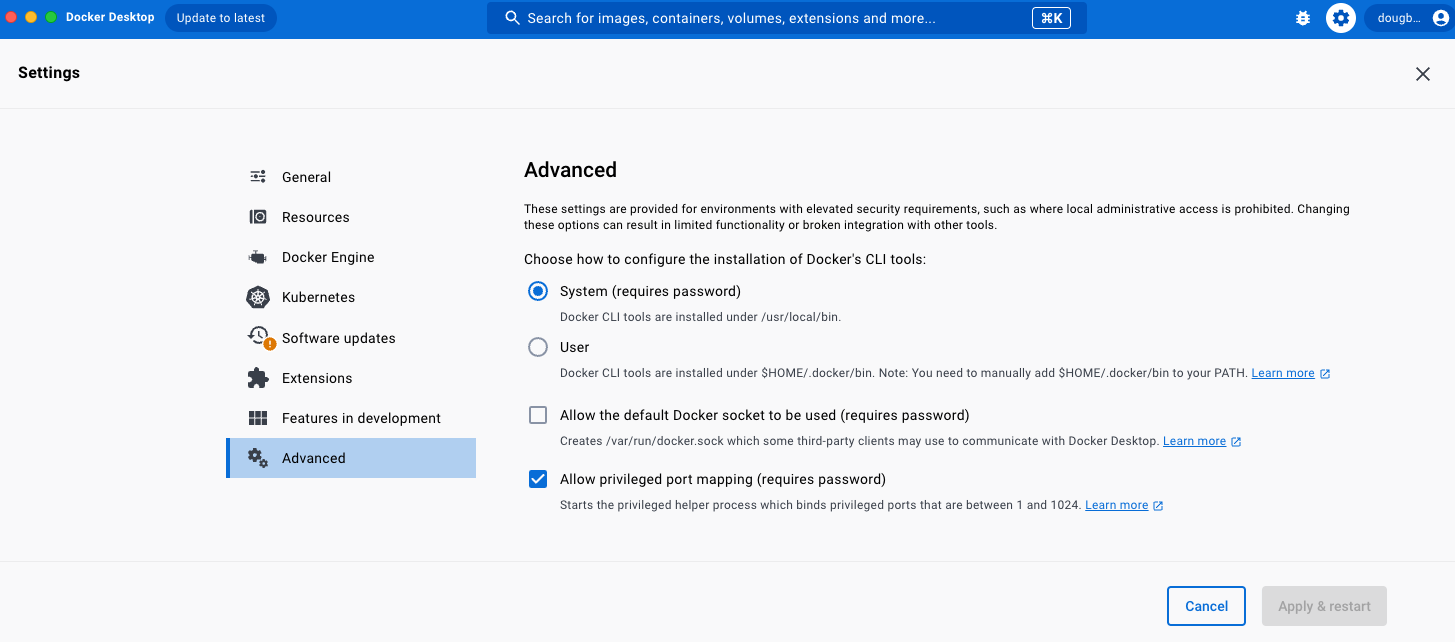
Task: Open Learn more link for default Docker socket
Action: tap(1194, 441)
